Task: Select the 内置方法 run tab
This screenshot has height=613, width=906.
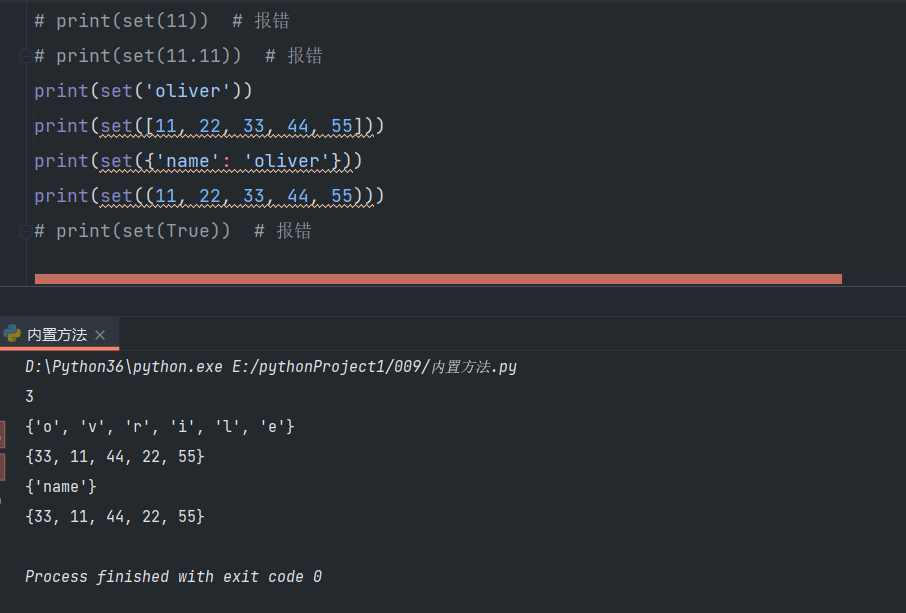Action: coord(57,334)
